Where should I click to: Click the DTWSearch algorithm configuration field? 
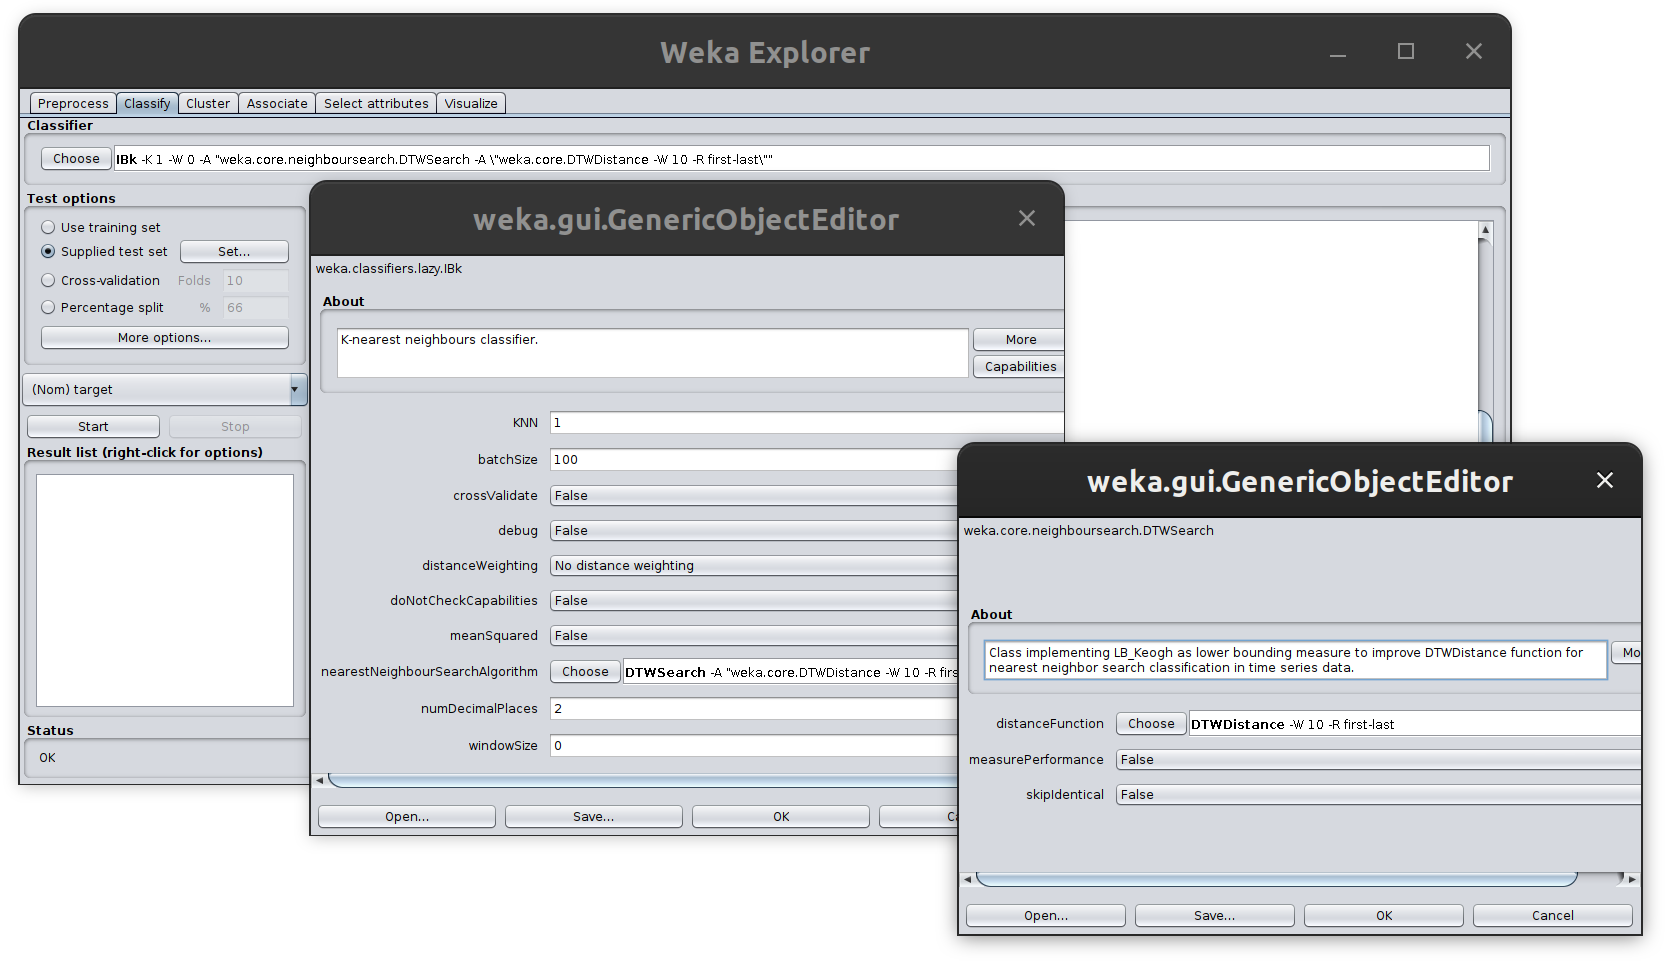790,672
